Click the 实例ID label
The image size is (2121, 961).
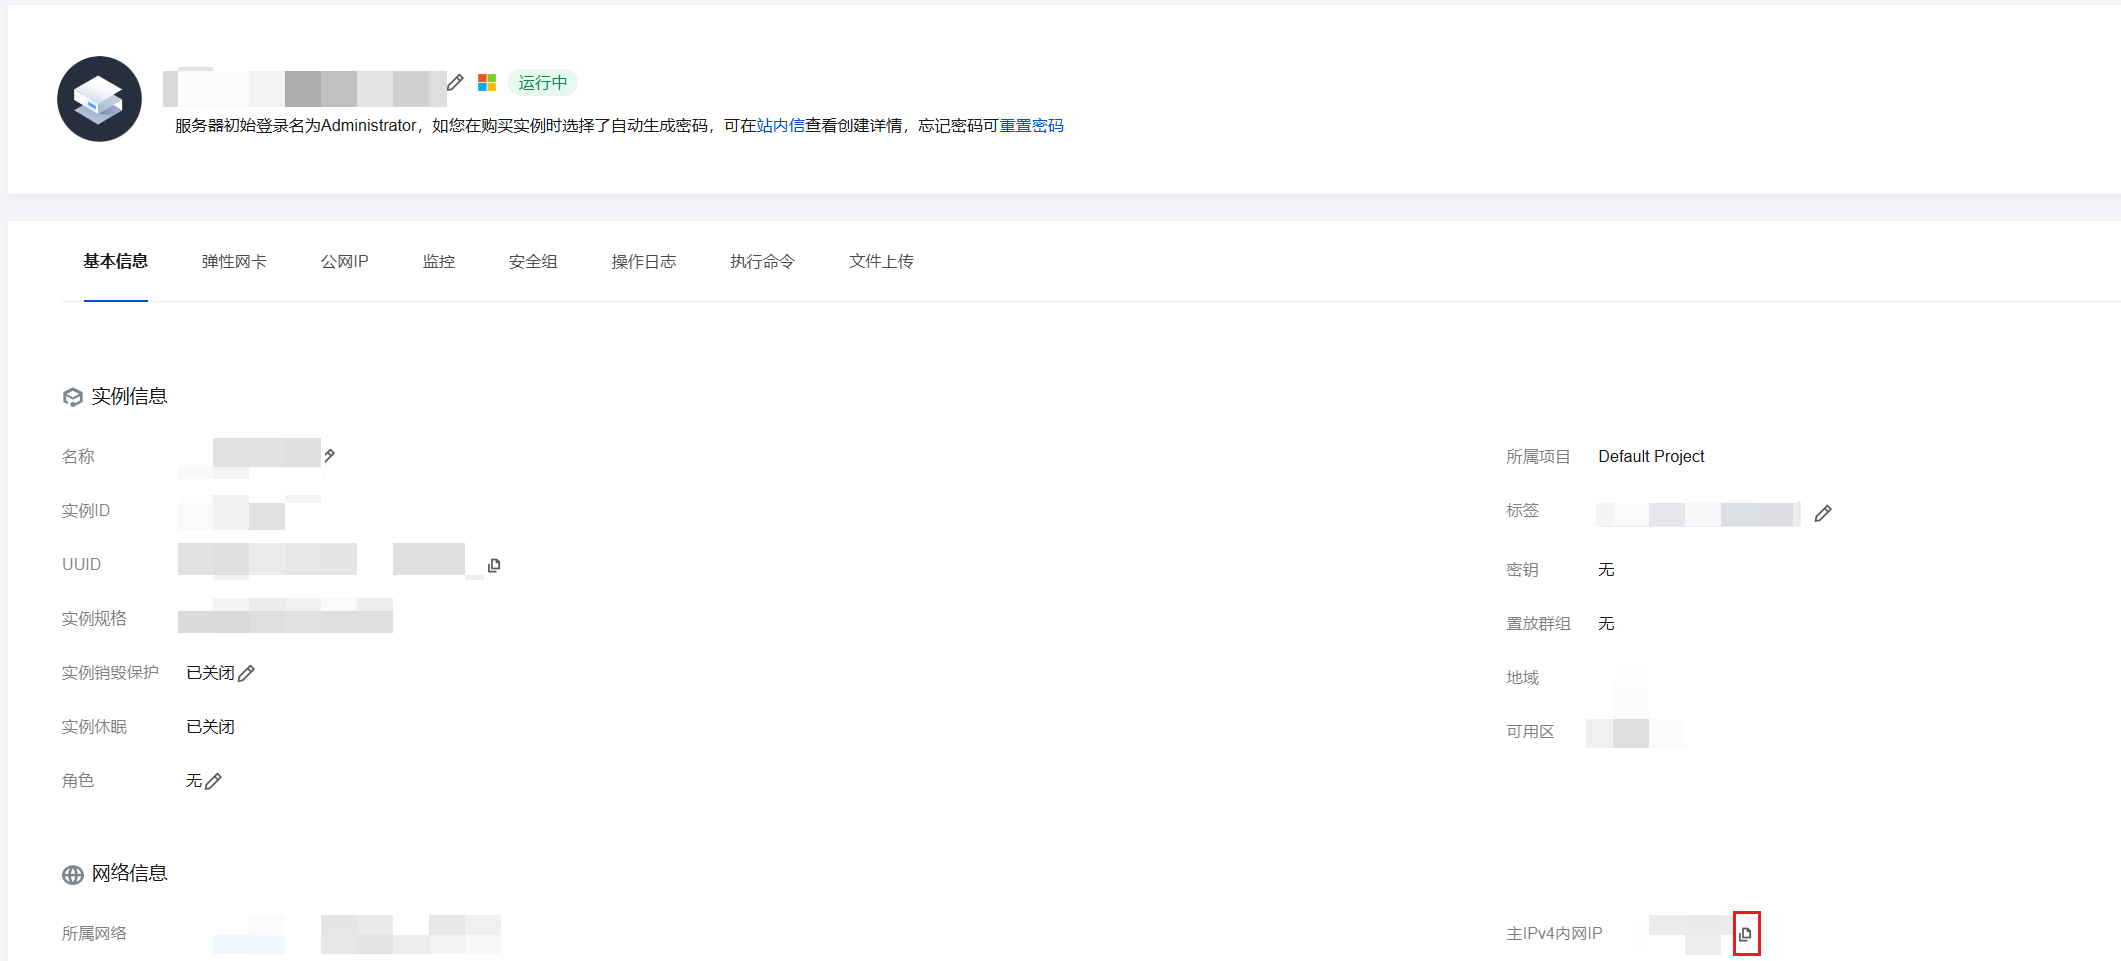click(86, 510)
